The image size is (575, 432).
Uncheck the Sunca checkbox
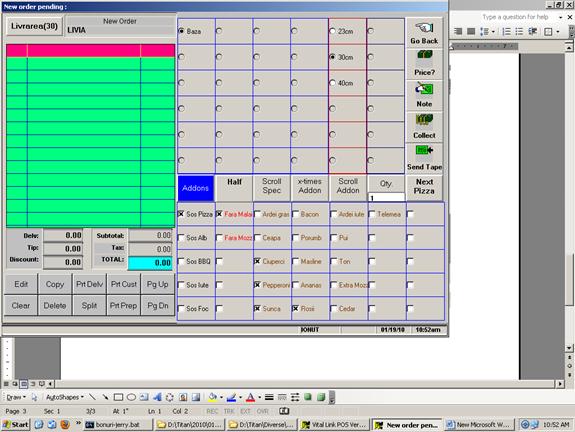point(257,308)
